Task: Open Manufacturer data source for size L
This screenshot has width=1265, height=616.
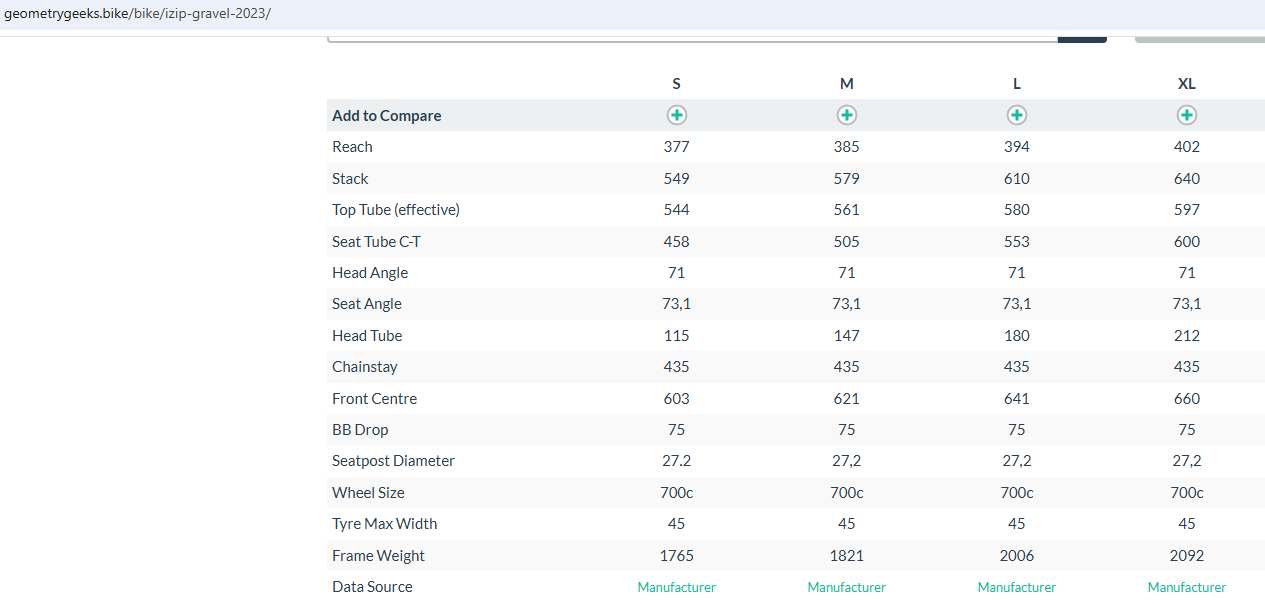Action: pos(1017,587)
